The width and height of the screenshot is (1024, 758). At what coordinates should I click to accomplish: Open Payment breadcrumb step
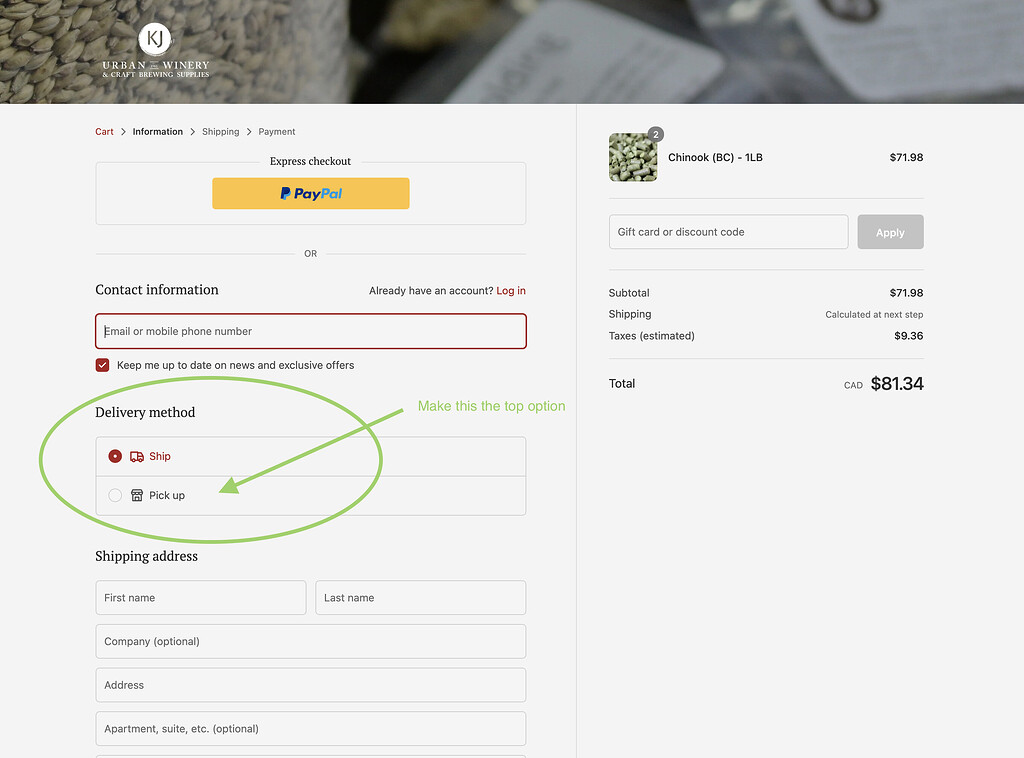277,132
